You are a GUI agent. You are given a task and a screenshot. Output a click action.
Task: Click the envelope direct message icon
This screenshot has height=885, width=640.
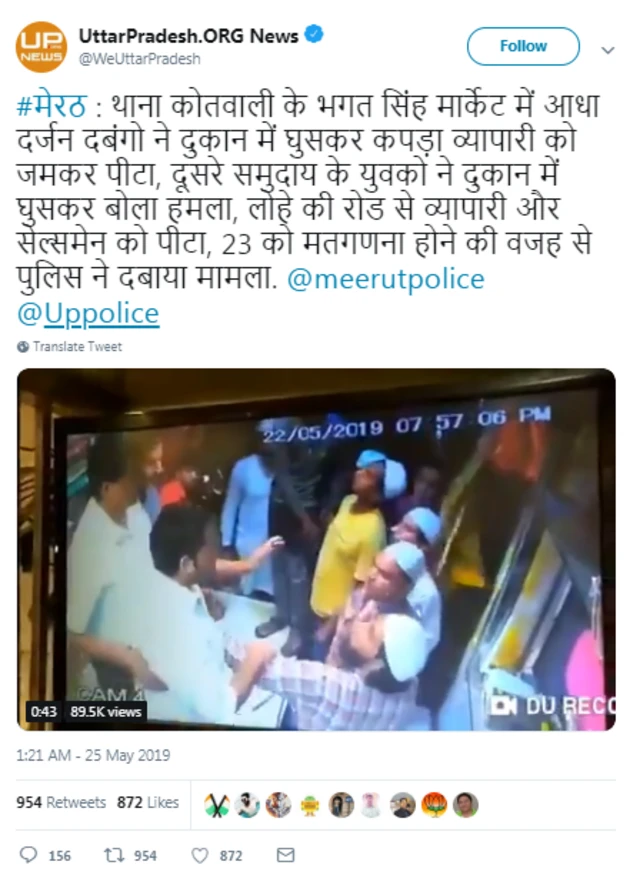286,855
